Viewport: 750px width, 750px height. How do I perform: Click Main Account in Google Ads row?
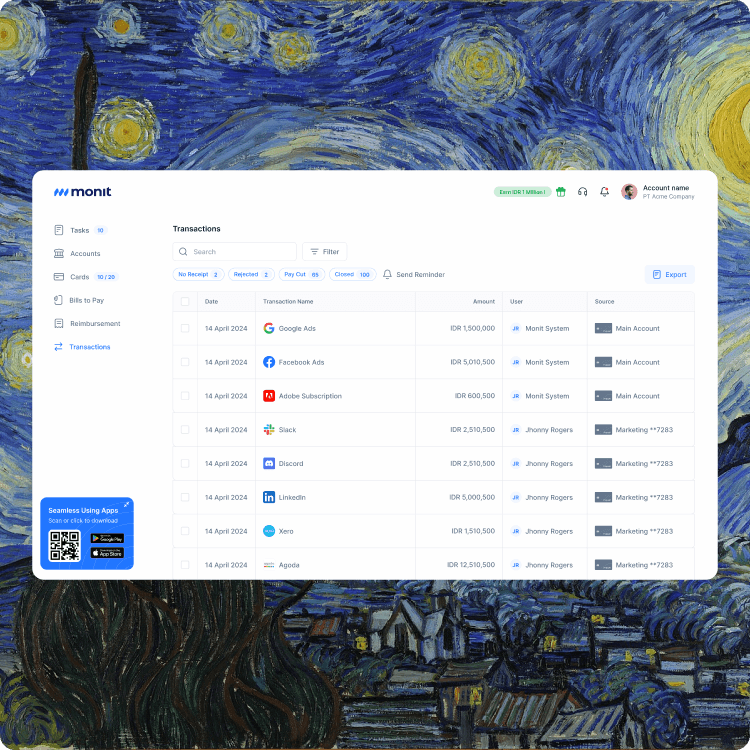637,328
